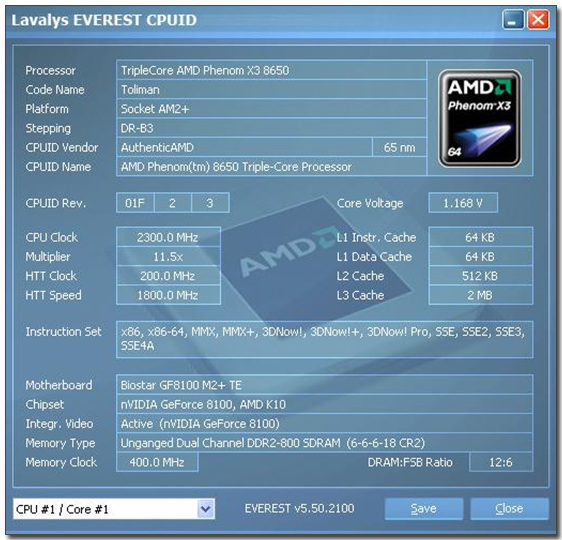
Task: Click the CPU Clock 2300.0 MHz value
Action: click(x=168, y=237)
